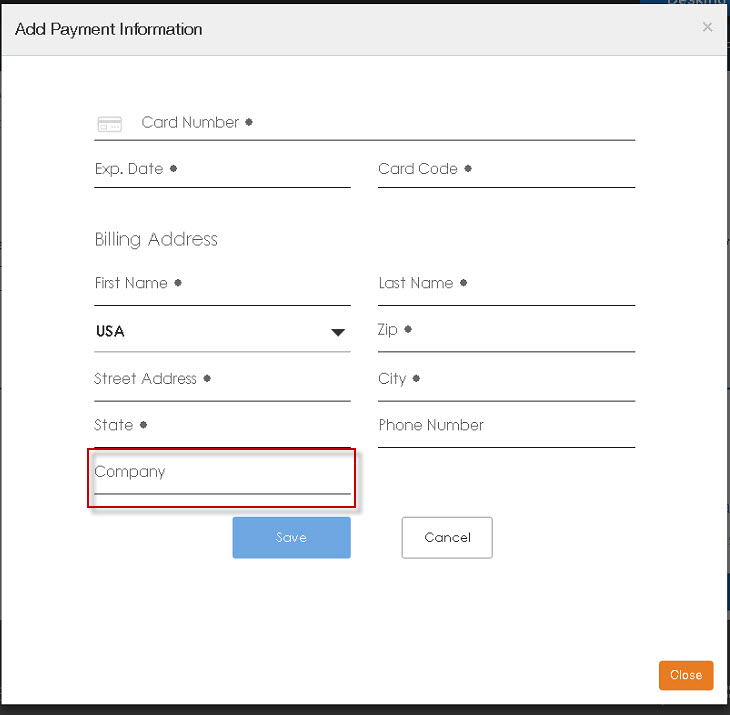The width and height of the screenshot is (730, 715).
Task: Click the Zip code field
Action: (x=506, y=330)
